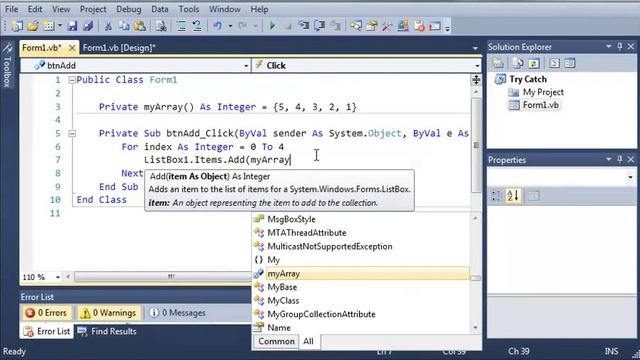Screen dimensions: 640x360
Task: Click the Error List toolbar icon
Action: 419,26
